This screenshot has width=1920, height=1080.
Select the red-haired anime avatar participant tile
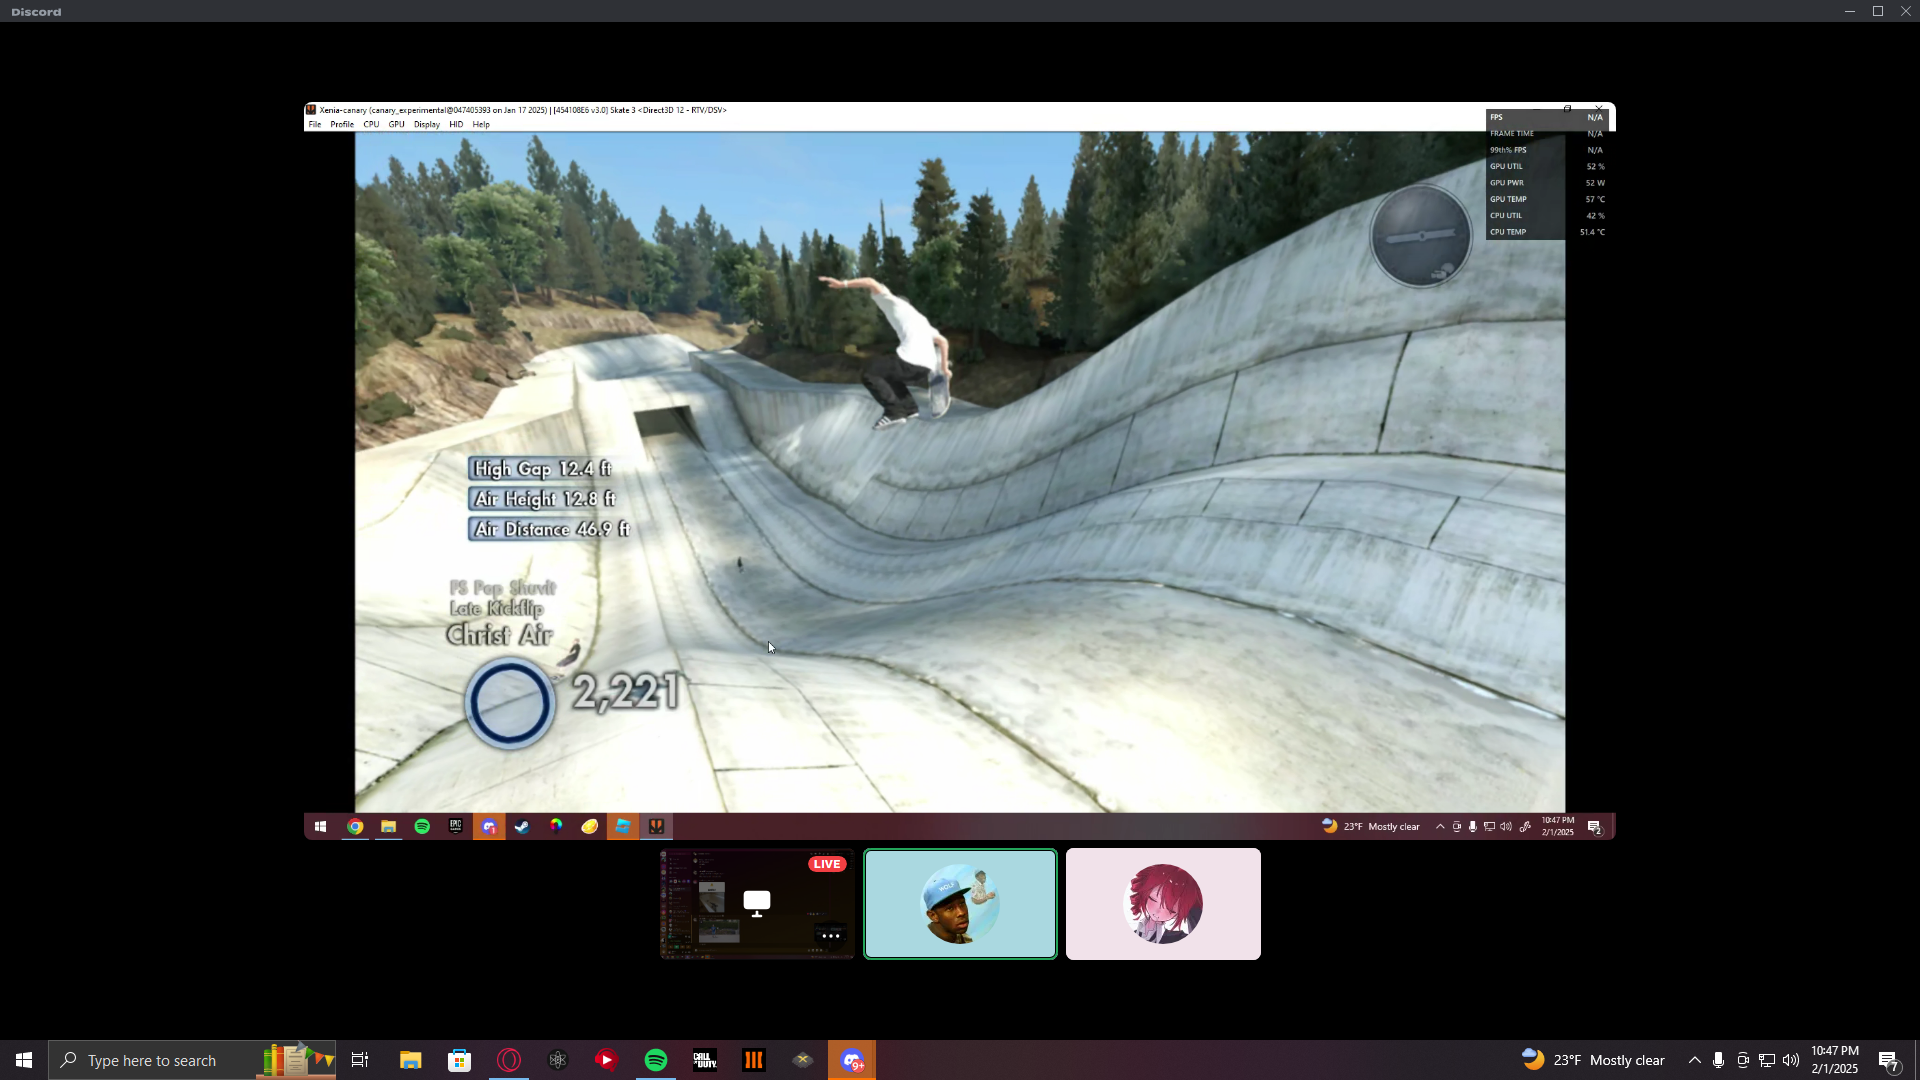click(x=1163, y=904)
